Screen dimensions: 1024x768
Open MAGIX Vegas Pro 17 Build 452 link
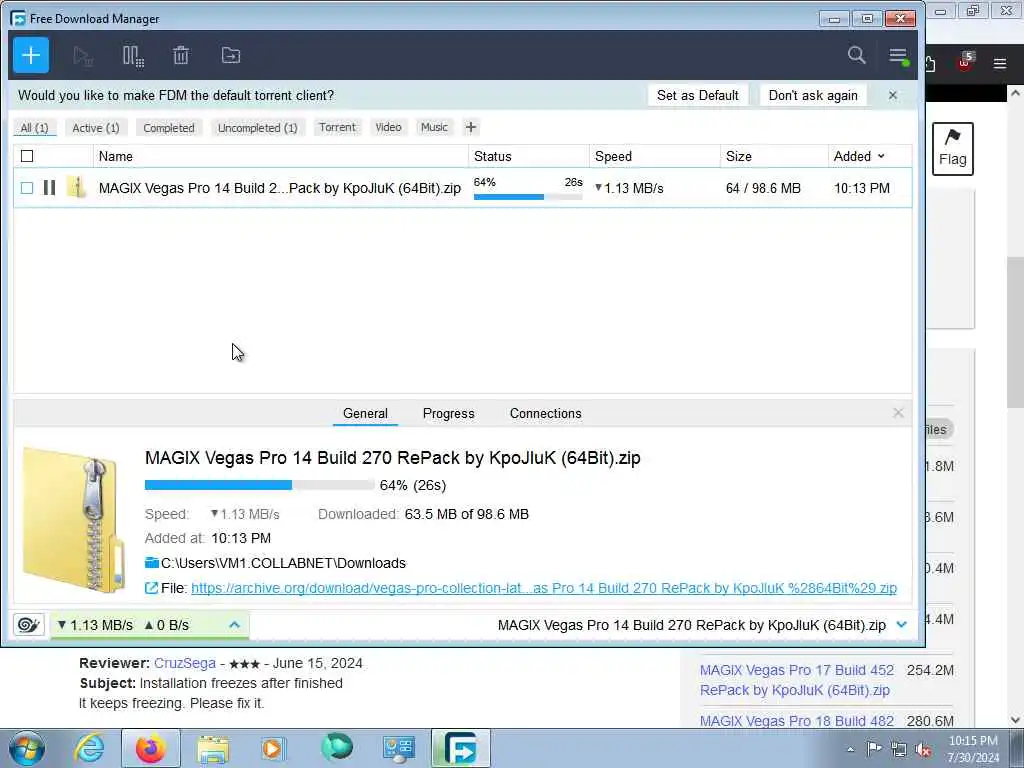click(x=797, y=680)
